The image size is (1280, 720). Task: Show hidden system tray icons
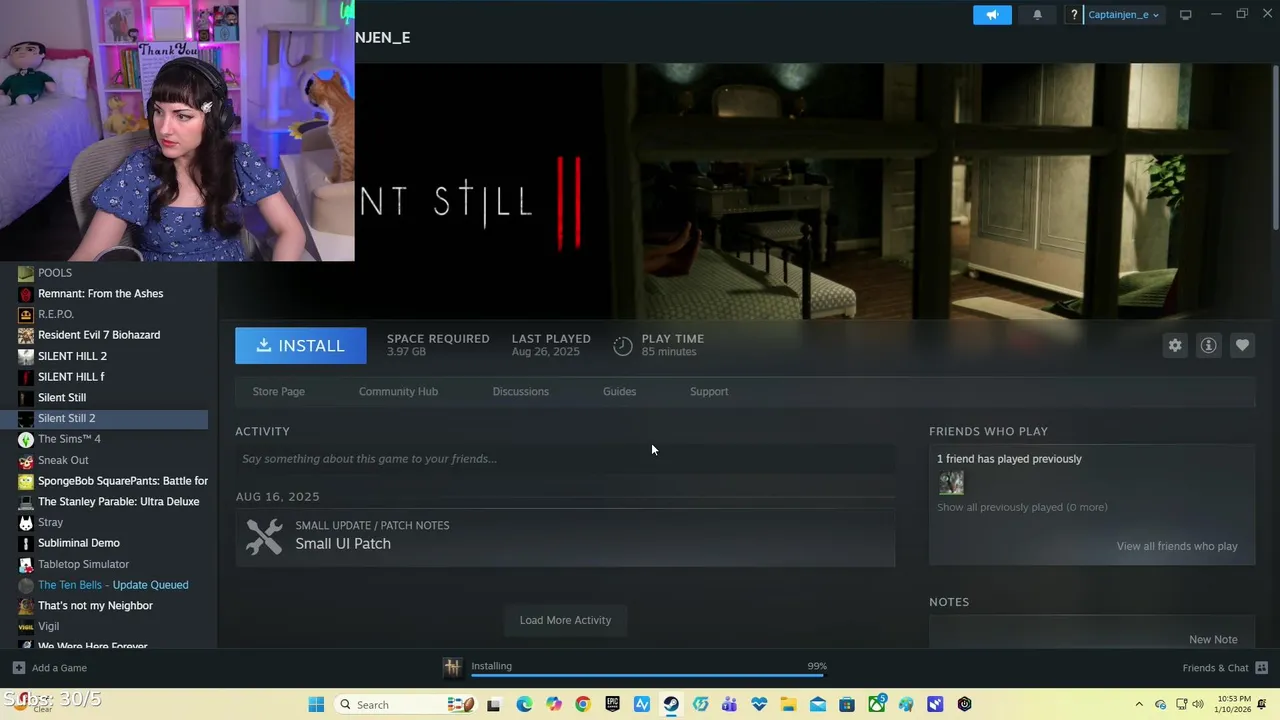click(1138, 705)
